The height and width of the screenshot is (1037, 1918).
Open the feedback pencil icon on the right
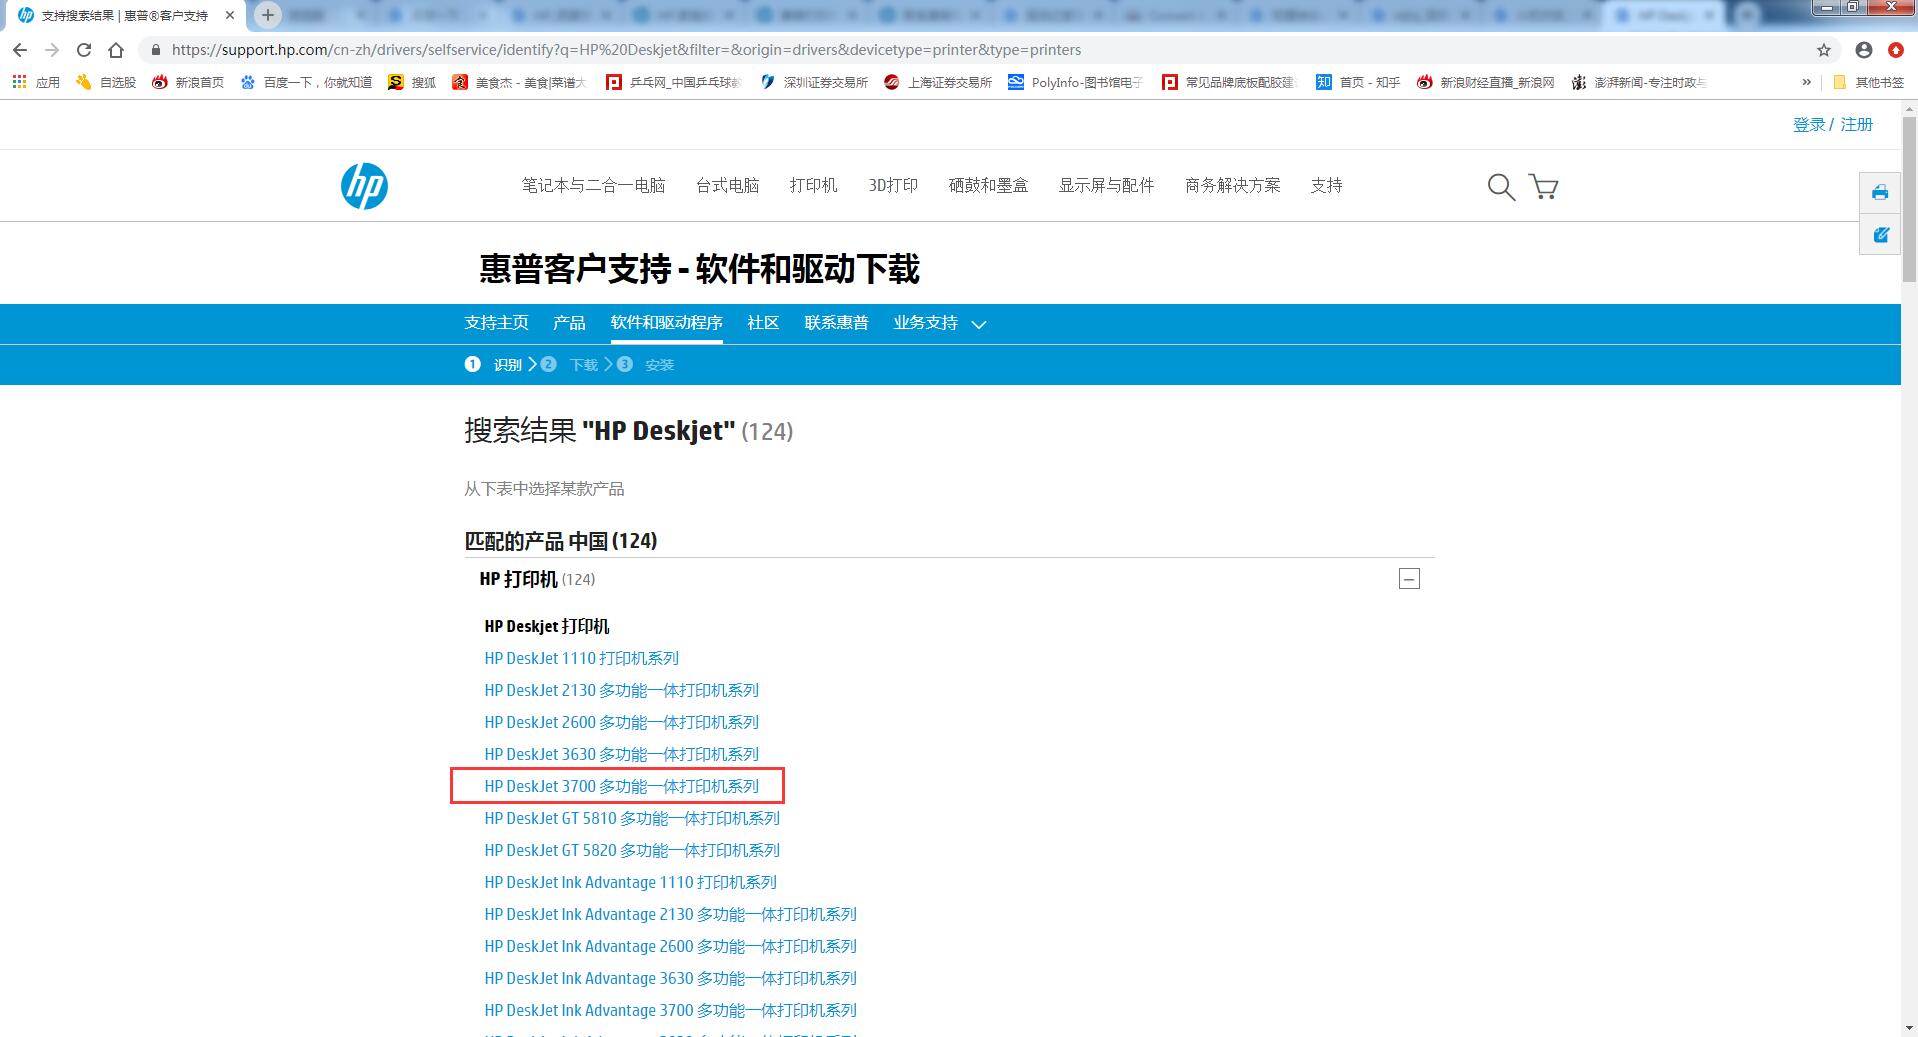pos(1879,234)
